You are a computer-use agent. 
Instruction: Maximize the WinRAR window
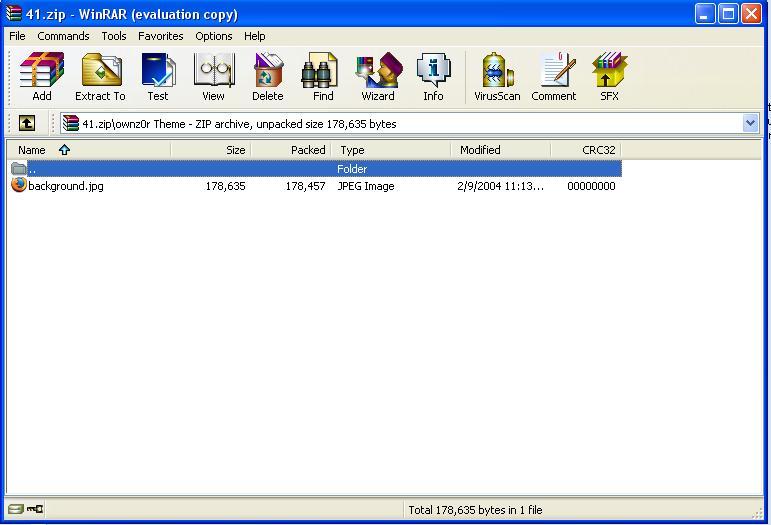coord(728,14)
